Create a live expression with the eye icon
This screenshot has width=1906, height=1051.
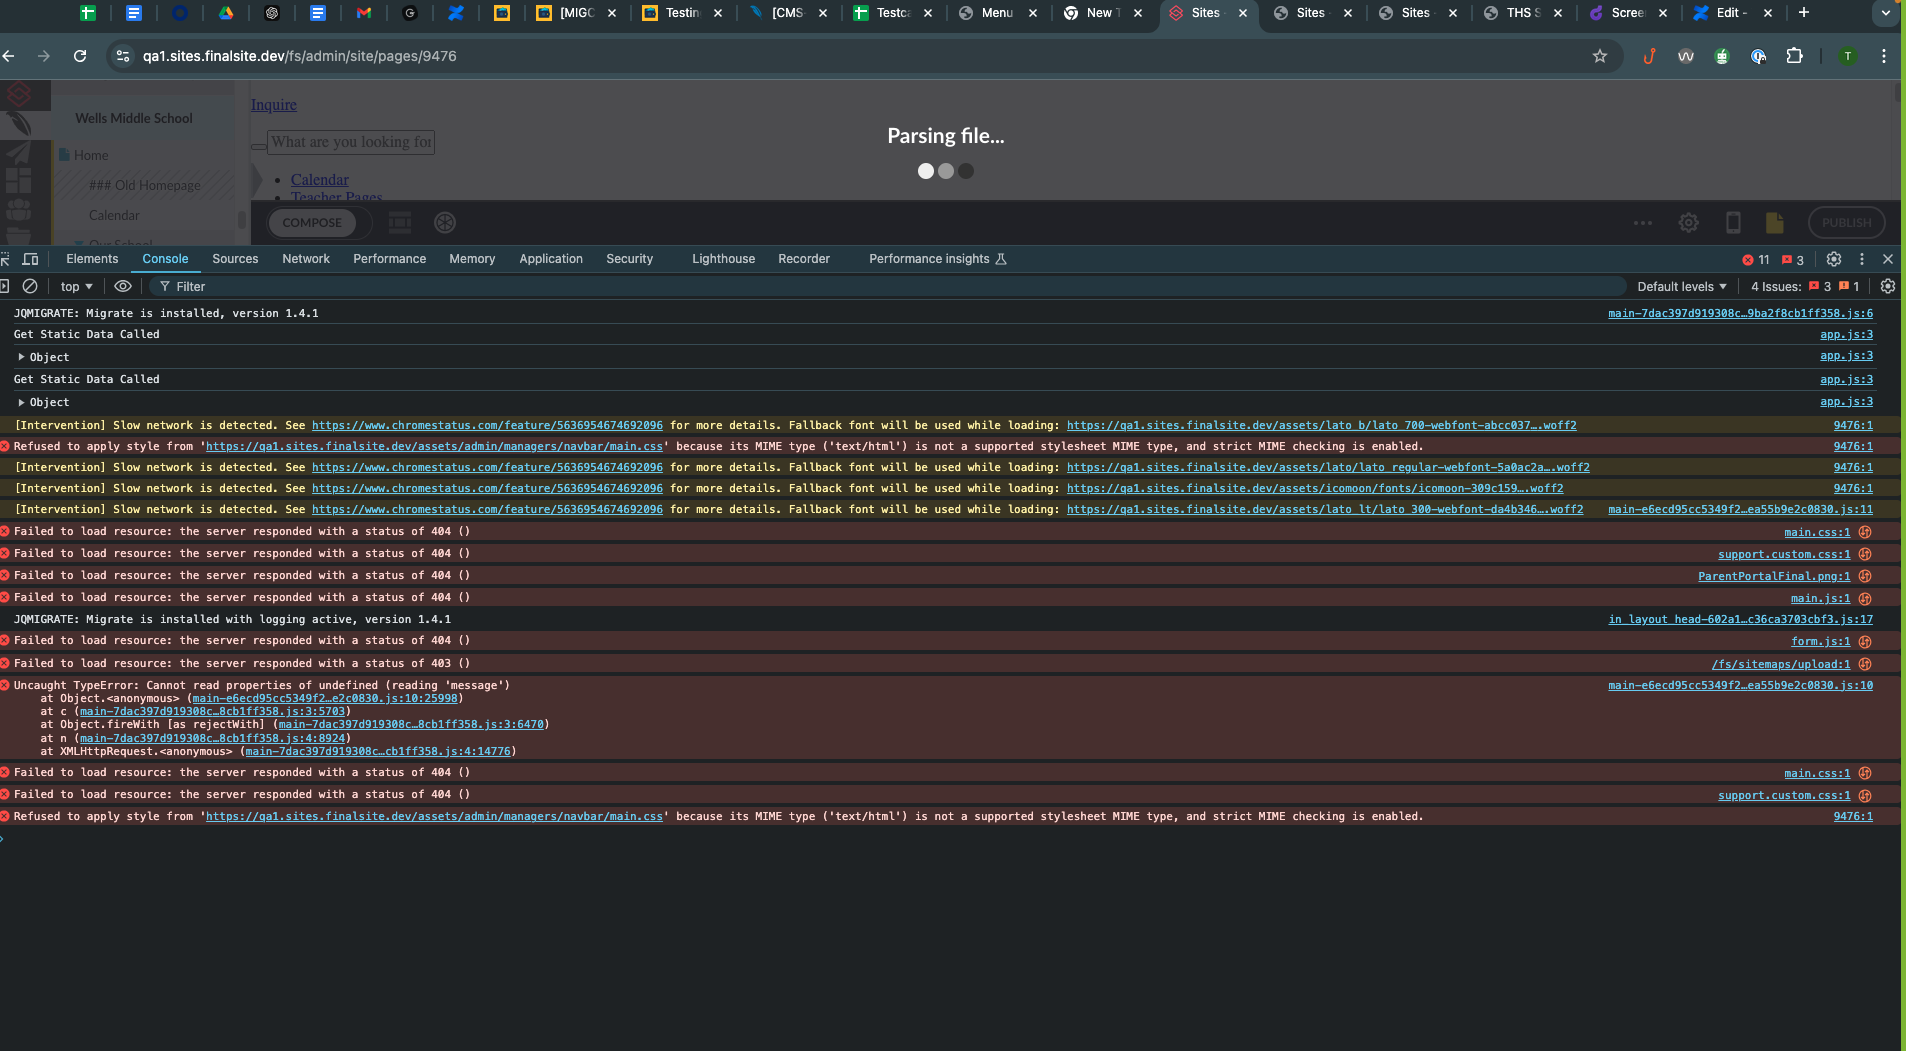point(123,286)
